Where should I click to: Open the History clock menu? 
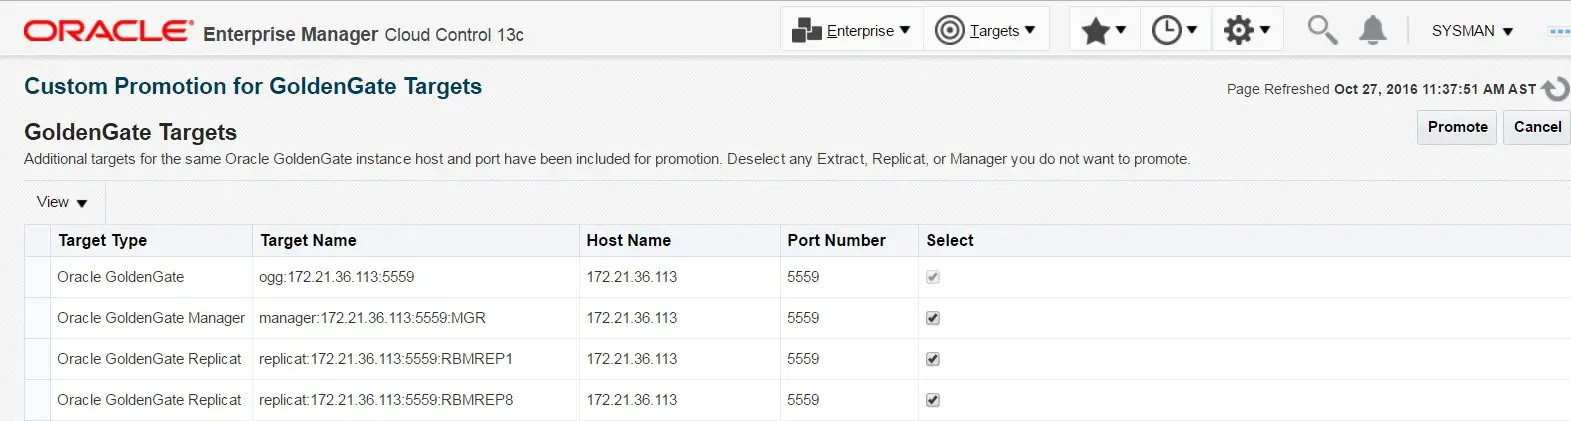(1174, 30)
